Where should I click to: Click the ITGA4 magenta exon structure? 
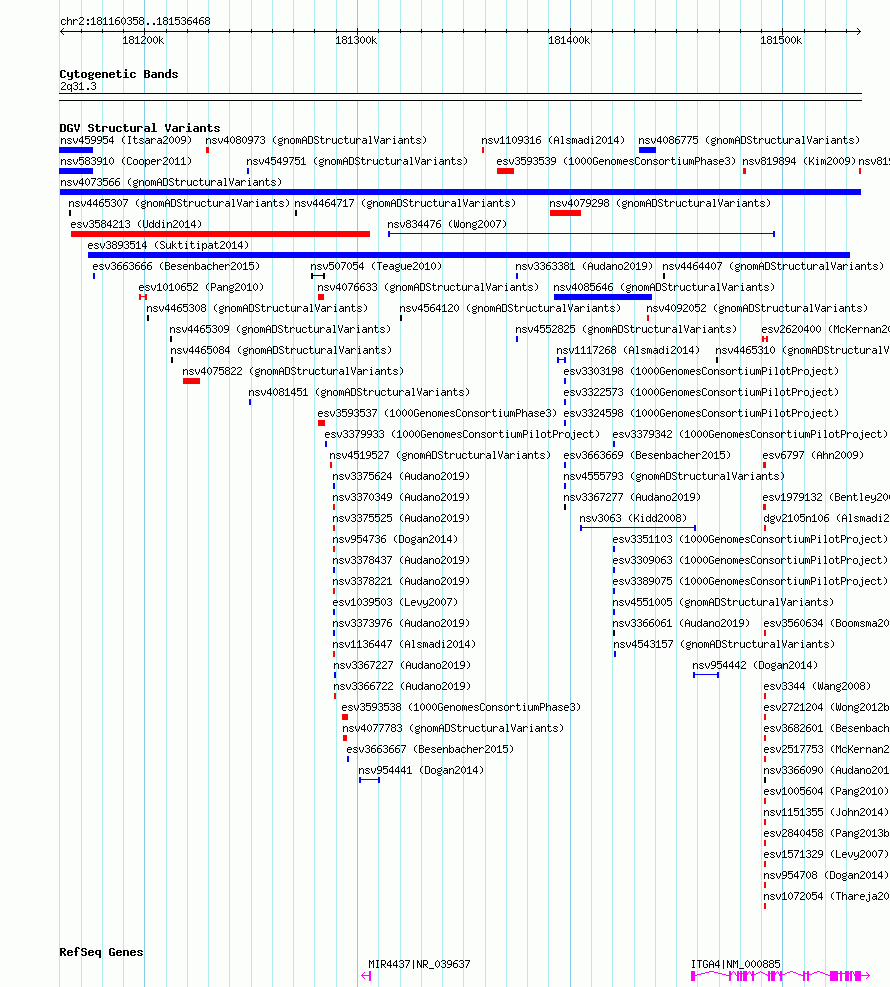click(x=780, y=976)
